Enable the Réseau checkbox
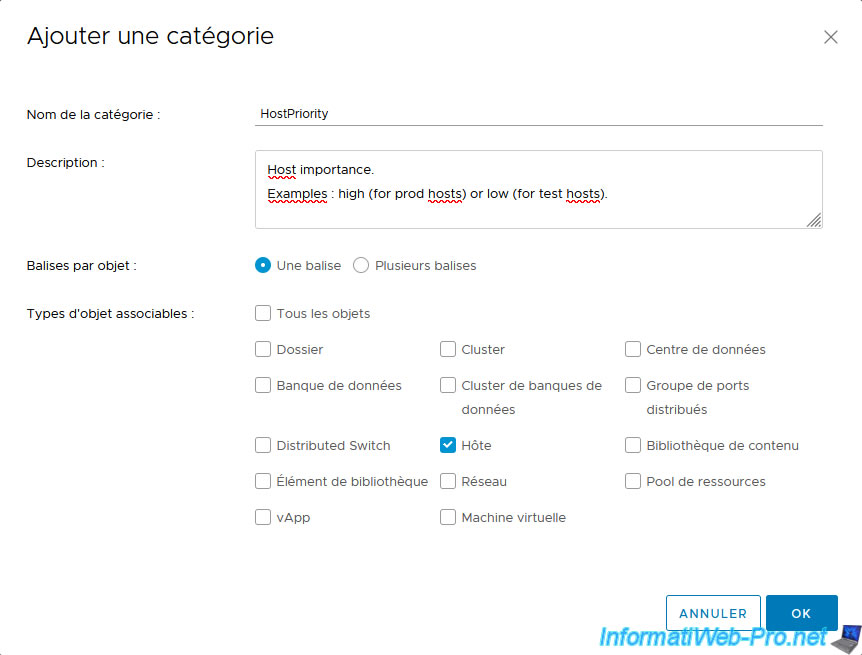 click(448, 482)
